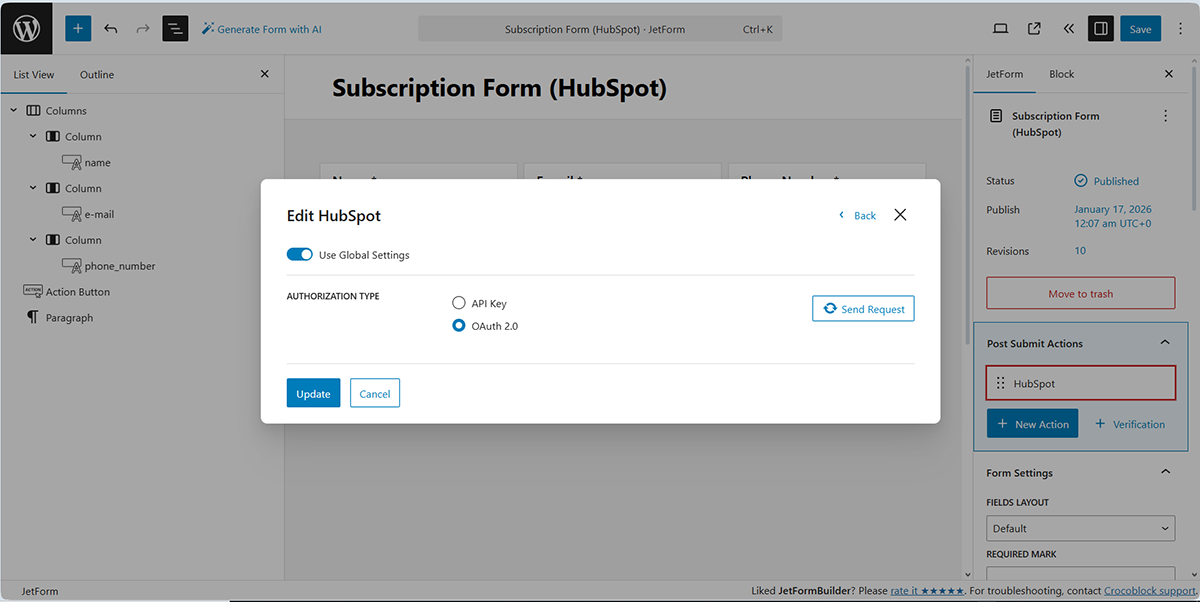The height and width of the screenshot is (602, 1200).
Task: Click the phone_number field block icon
Action: (x=71, y=266)
